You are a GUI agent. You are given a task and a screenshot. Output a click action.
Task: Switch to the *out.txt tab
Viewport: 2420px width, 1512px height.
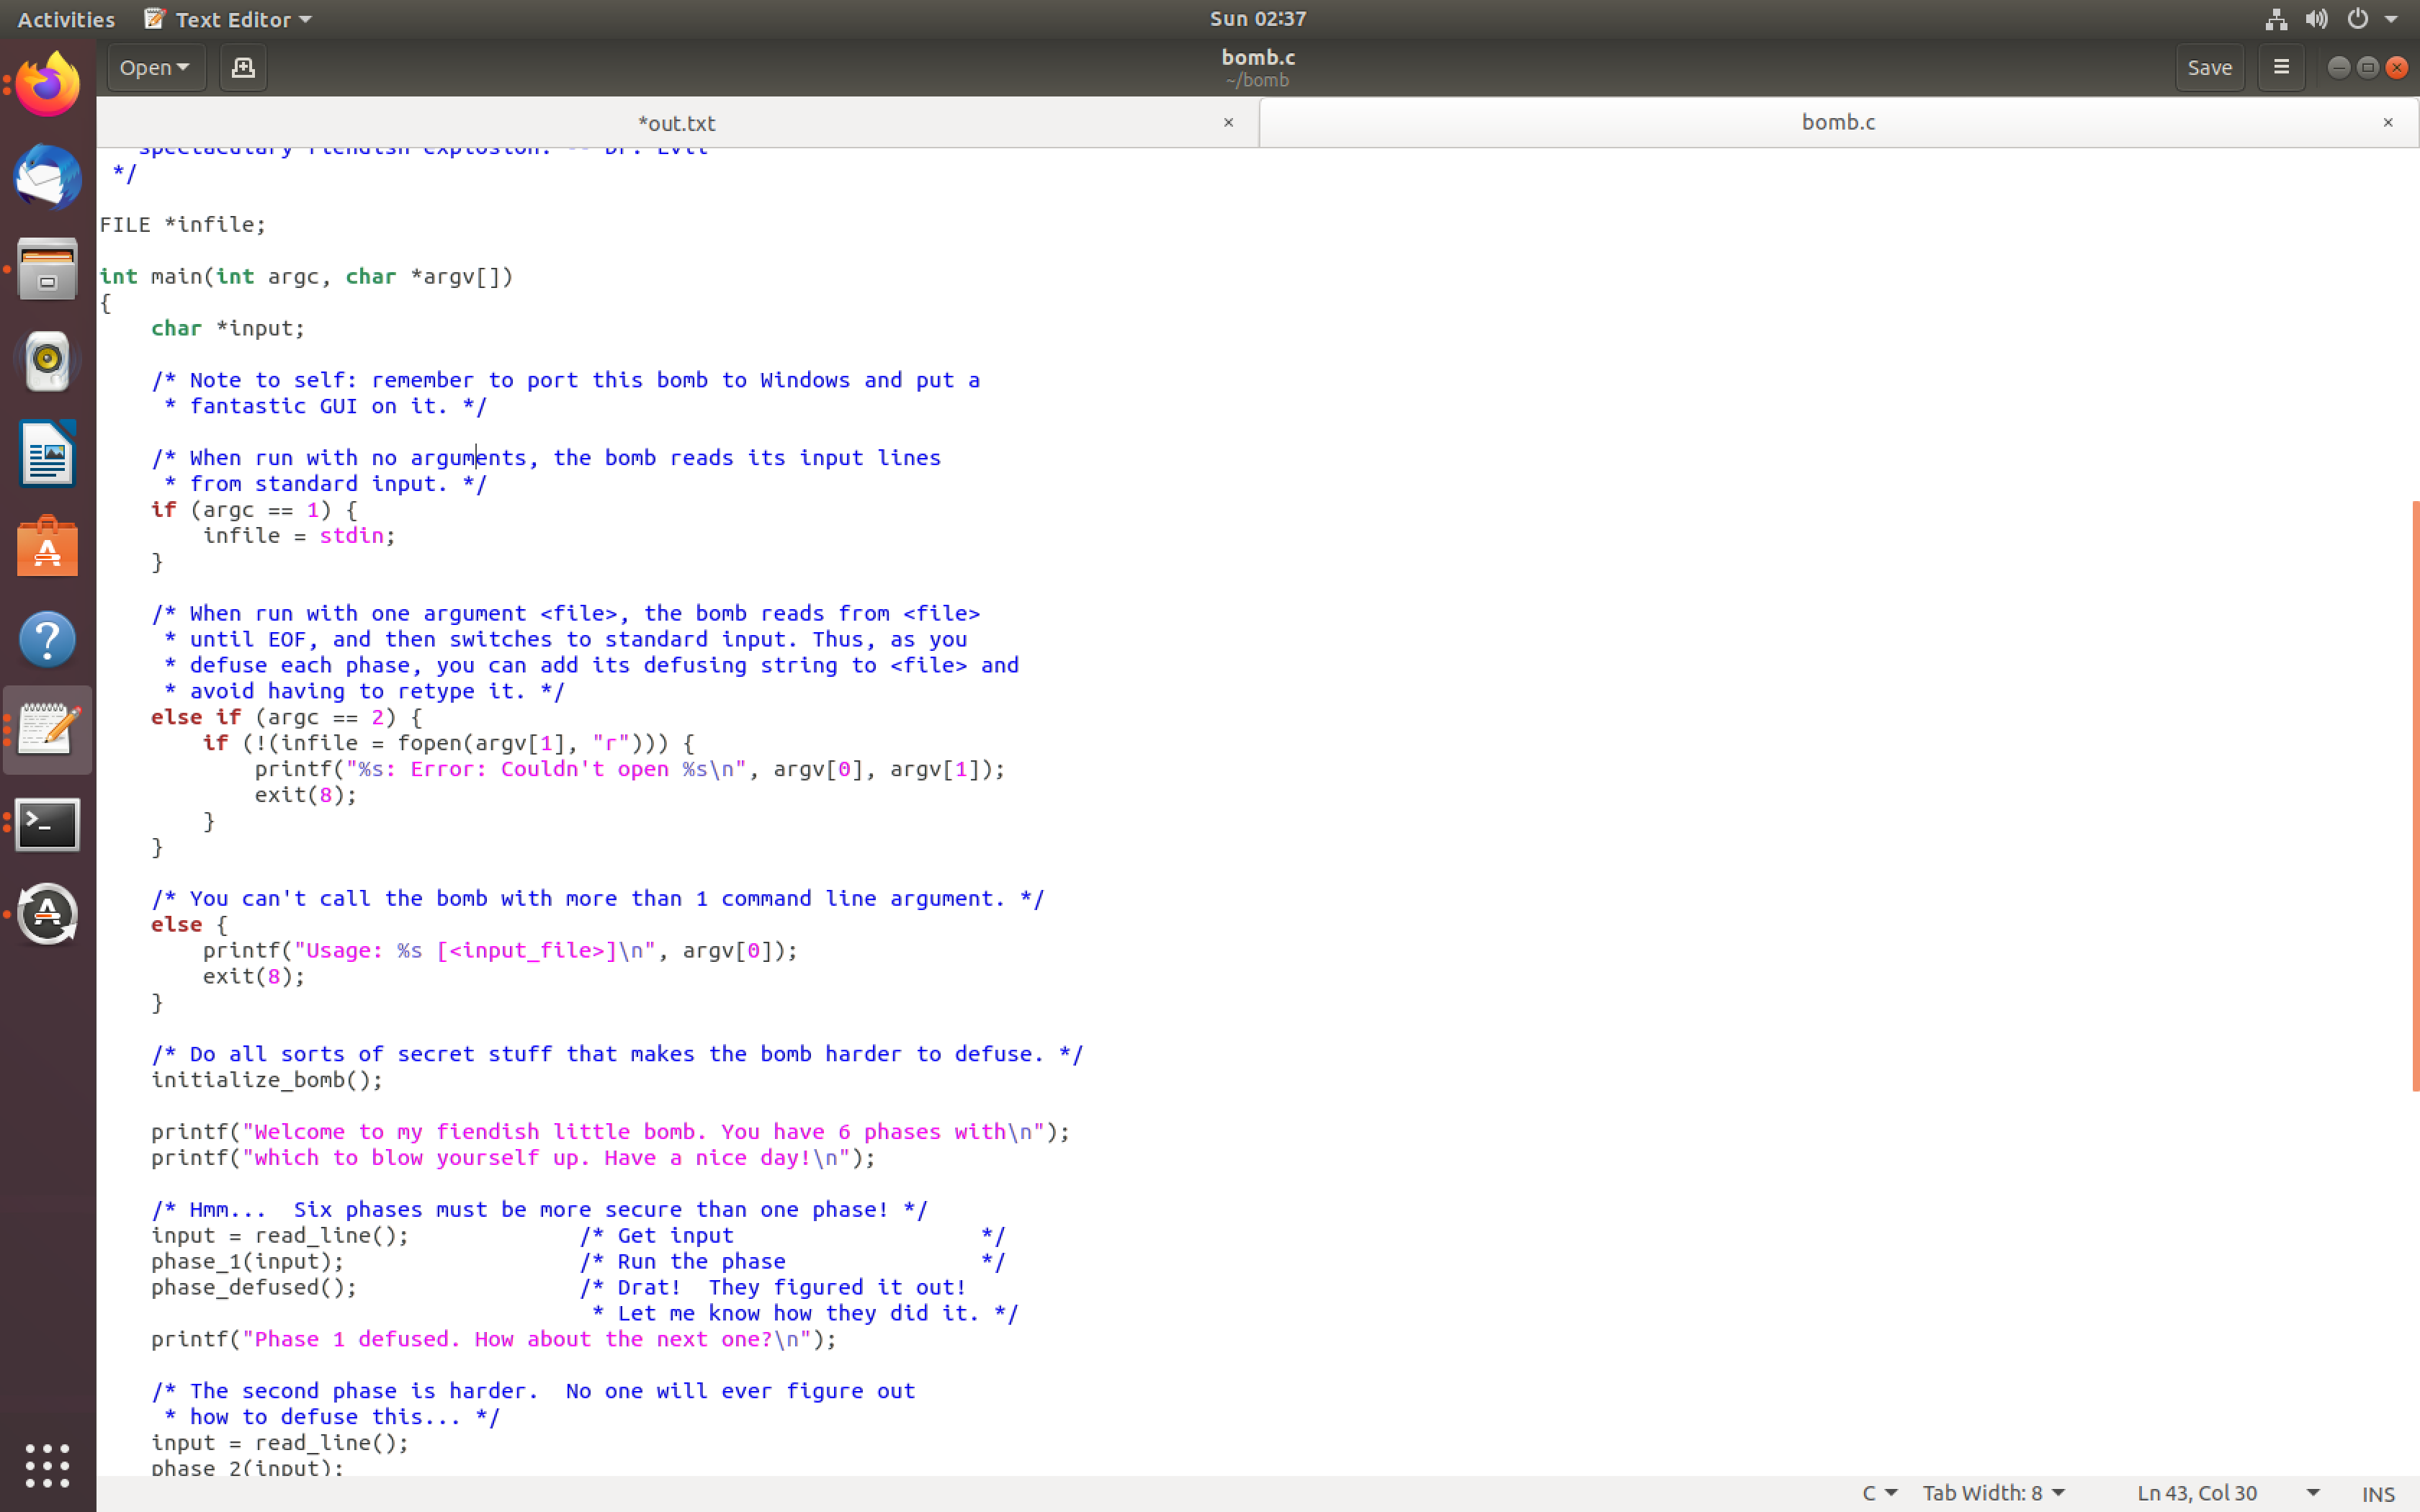pos(676,123)
